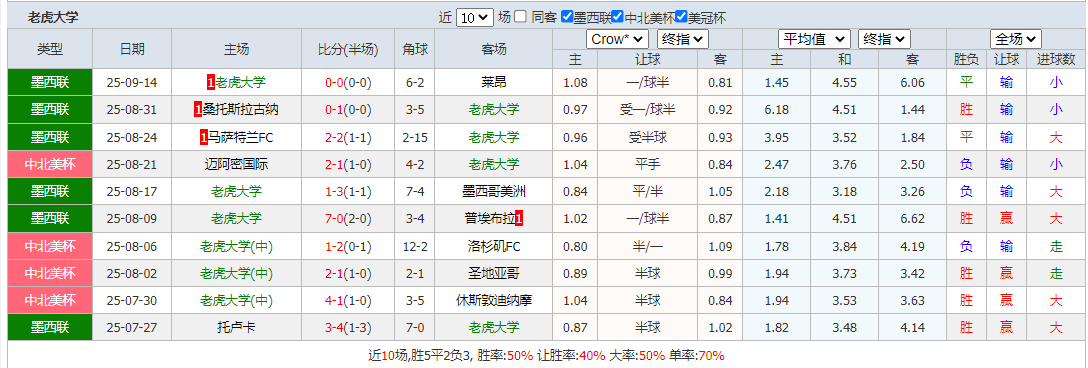Click the 主场 column header

tap(237, 49)
